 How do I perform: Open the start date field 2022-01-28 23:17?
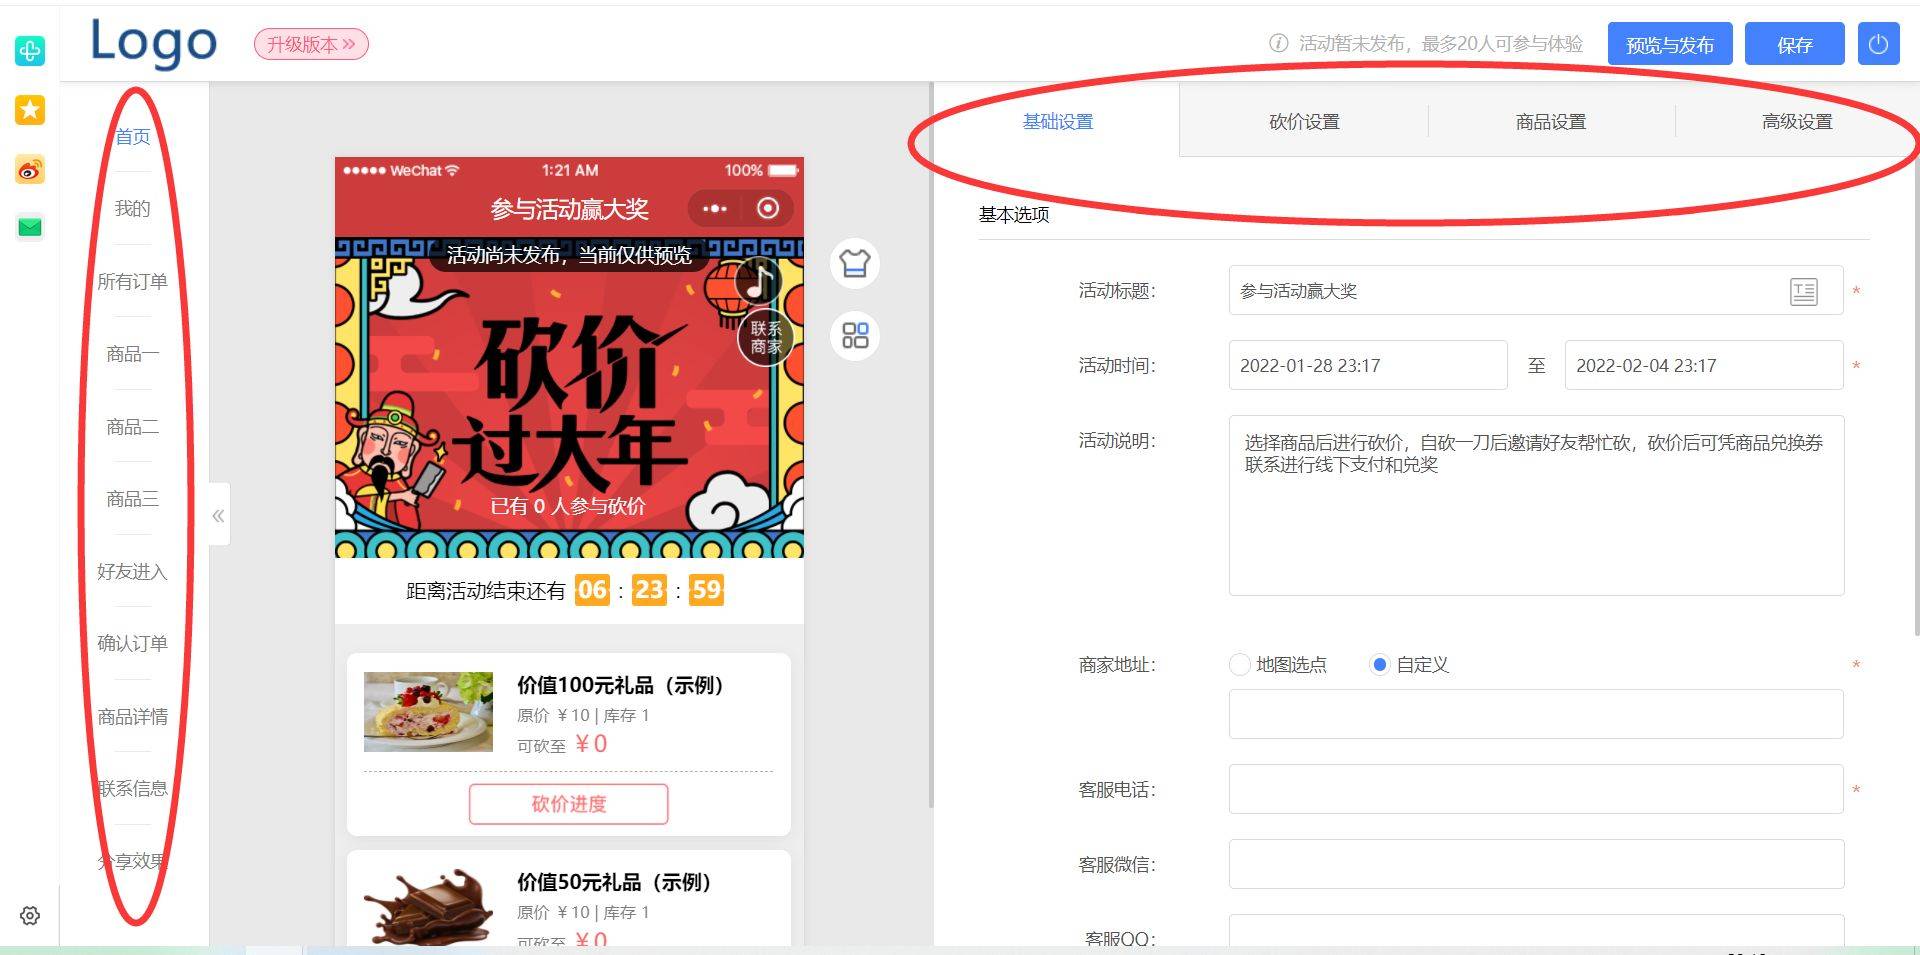tap(1367, 365)
